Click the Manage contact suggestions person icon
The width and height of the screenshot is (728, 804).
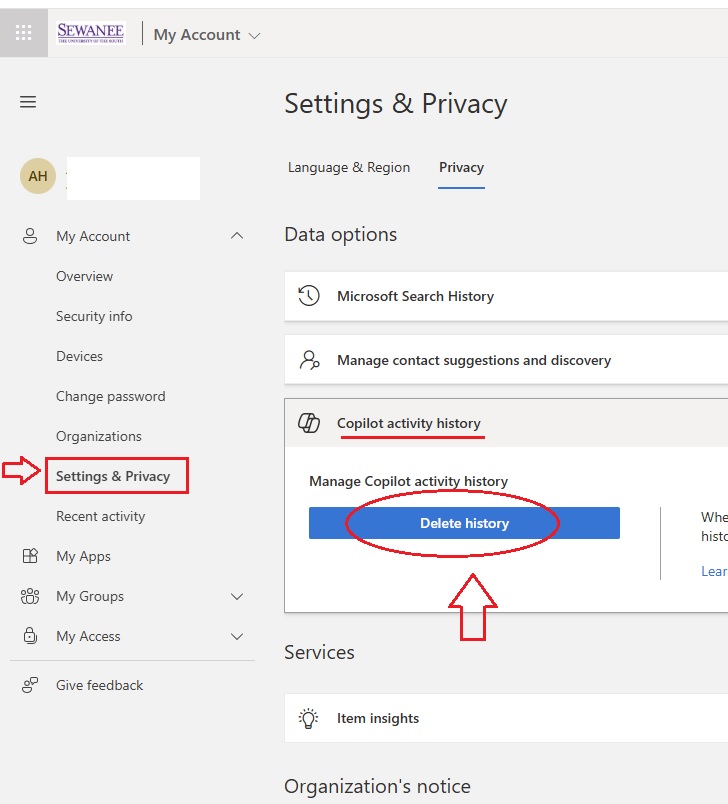(x=310, y=360)
